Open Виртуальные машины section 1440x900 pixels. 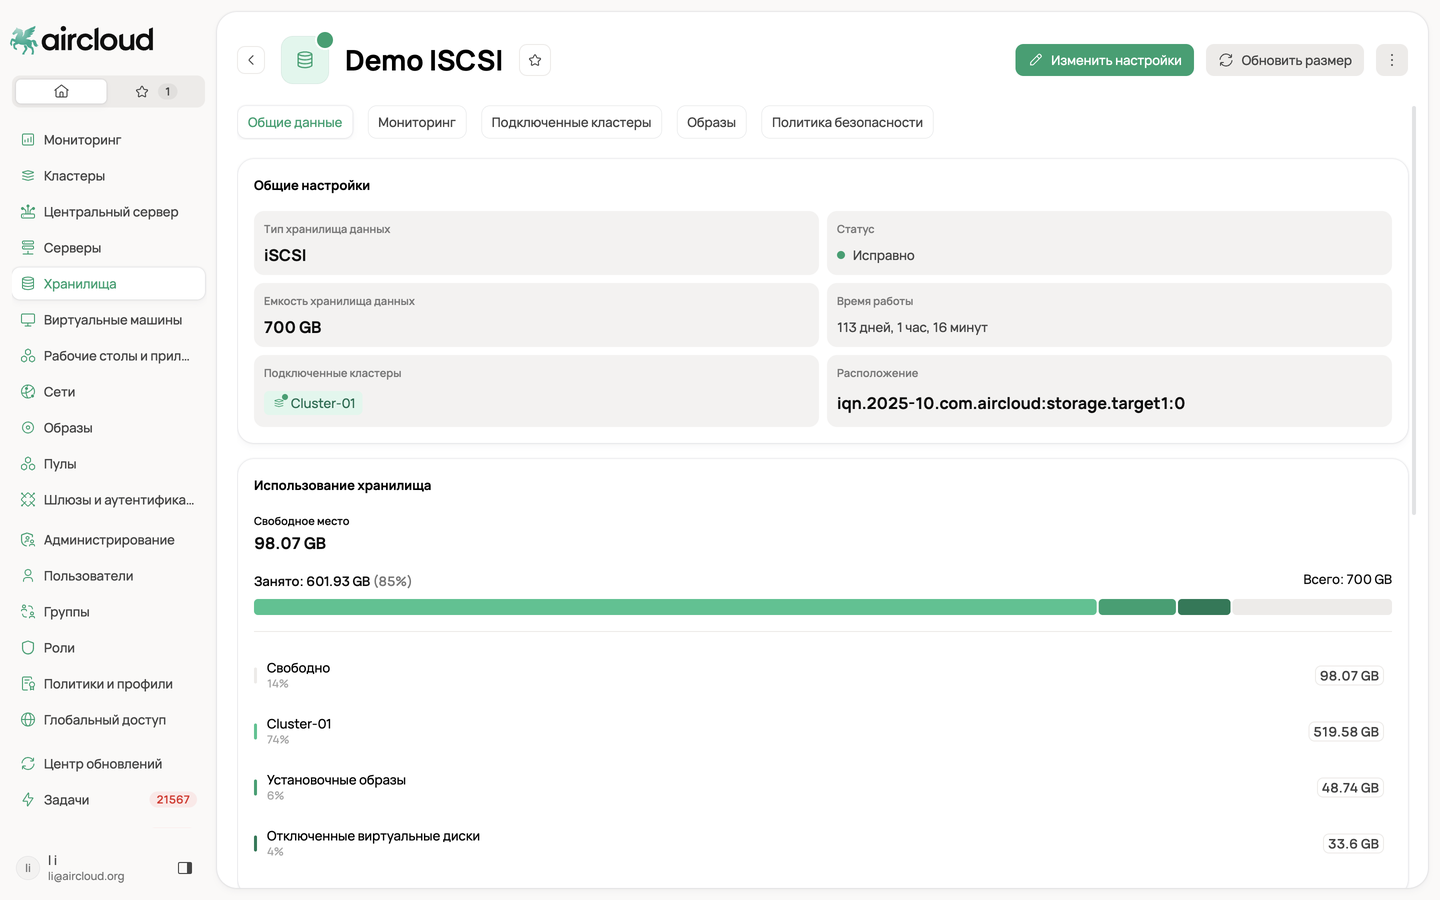[108, 320]
